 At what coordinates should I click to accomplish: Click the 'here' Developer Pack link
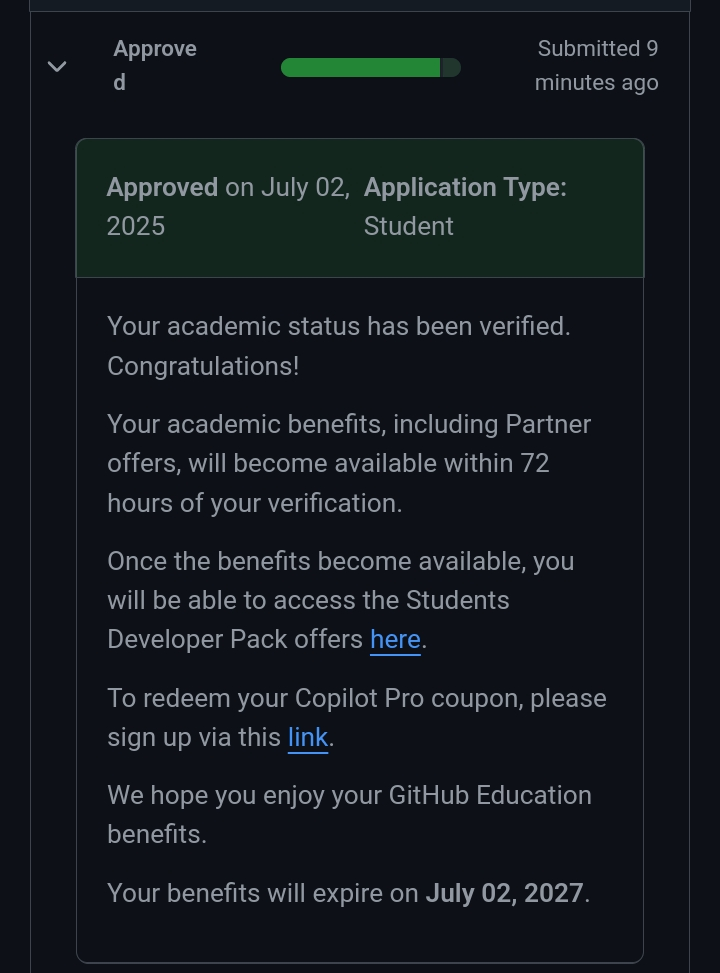[x=395, y=640]
